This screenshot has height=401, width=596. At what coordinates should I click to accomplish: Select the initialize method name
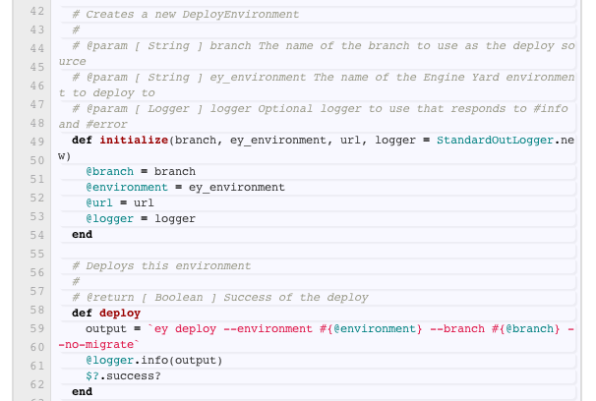click(134, 140)
